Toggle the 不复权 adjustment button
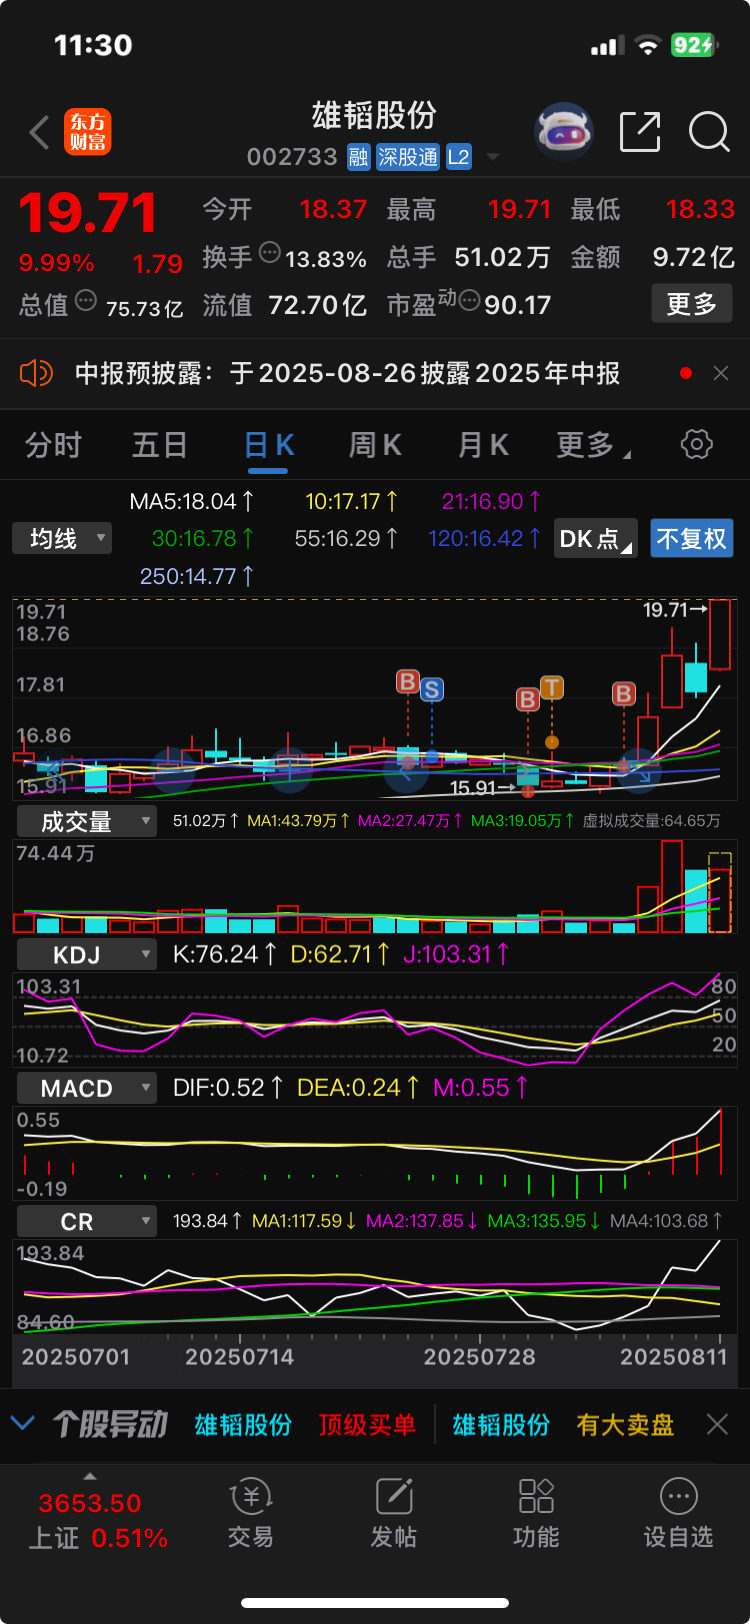 tap(691, 539)
